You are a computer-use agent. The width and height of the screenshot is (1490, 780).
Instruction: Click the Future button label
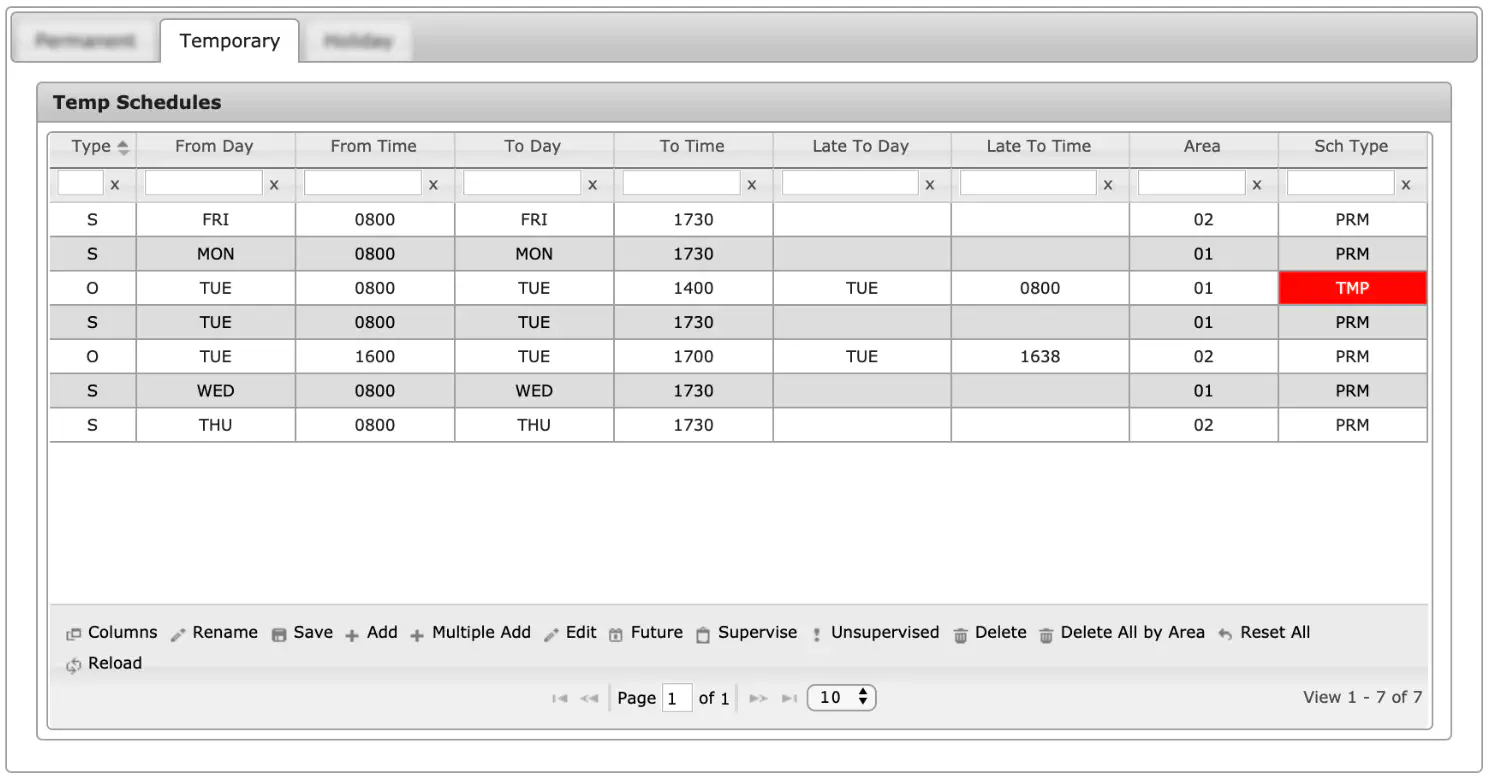(x=657, y=633)
